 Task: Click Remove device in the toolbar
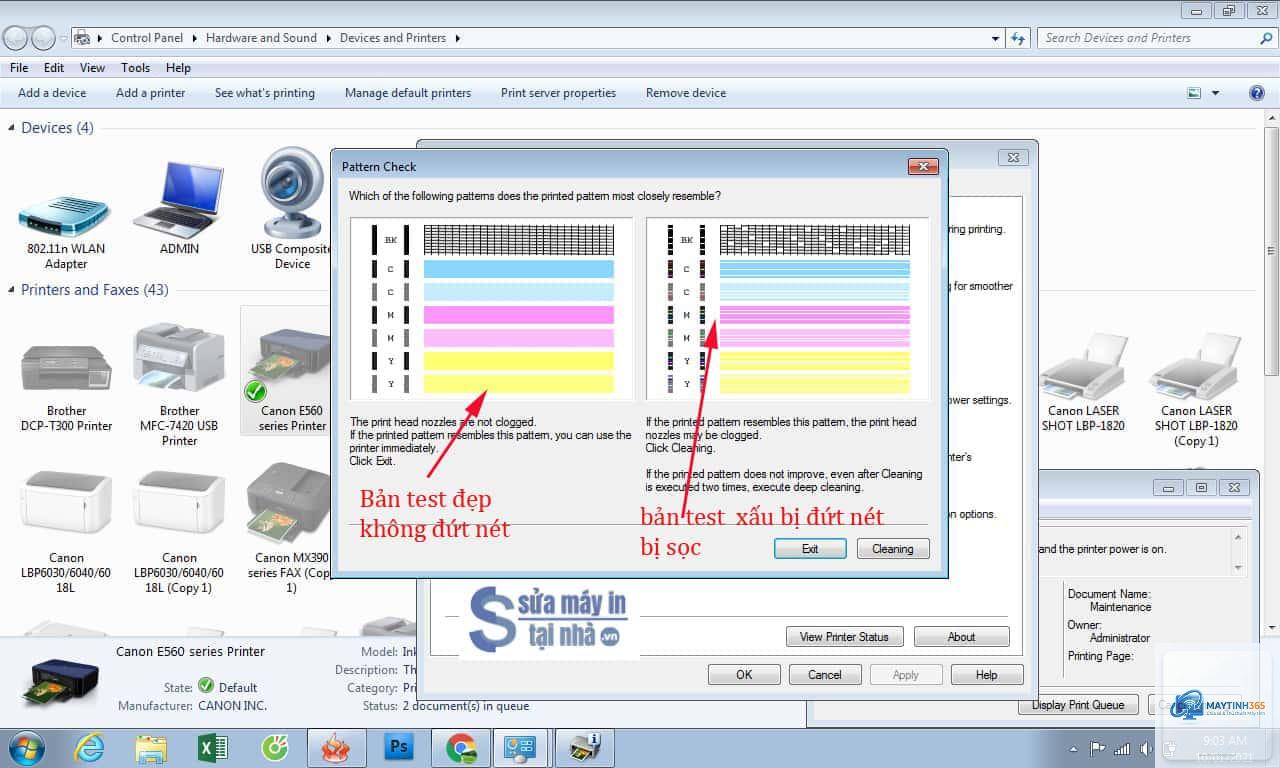tap(686, 93)
